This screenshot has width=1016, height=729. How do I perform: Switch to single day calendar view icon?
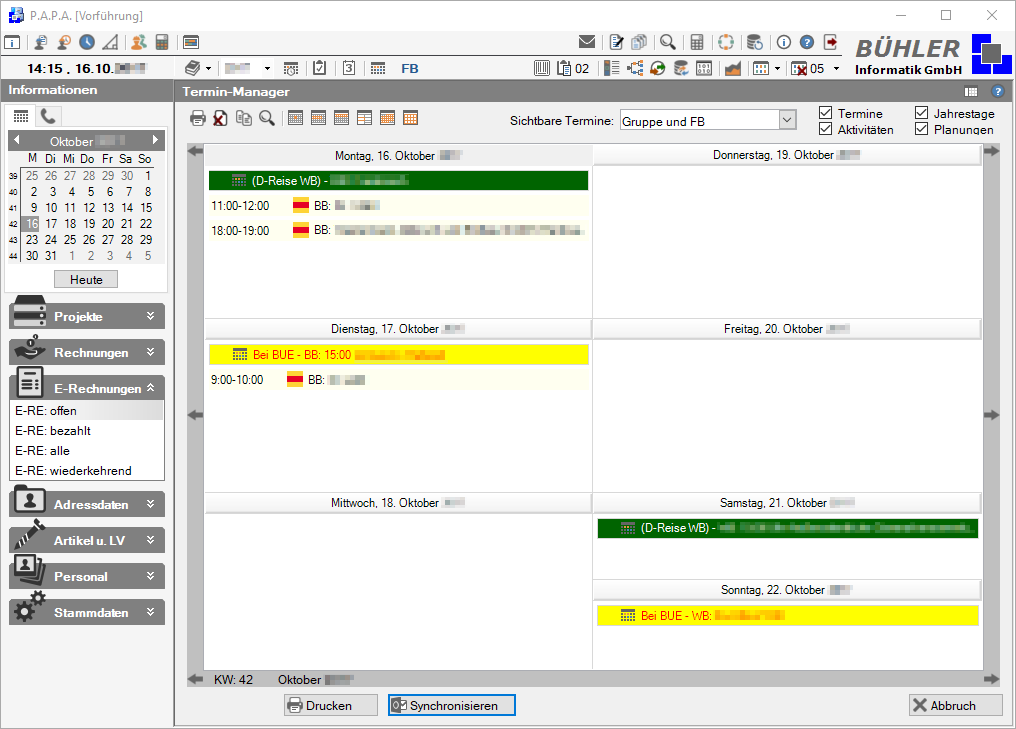tap(295, 118)
